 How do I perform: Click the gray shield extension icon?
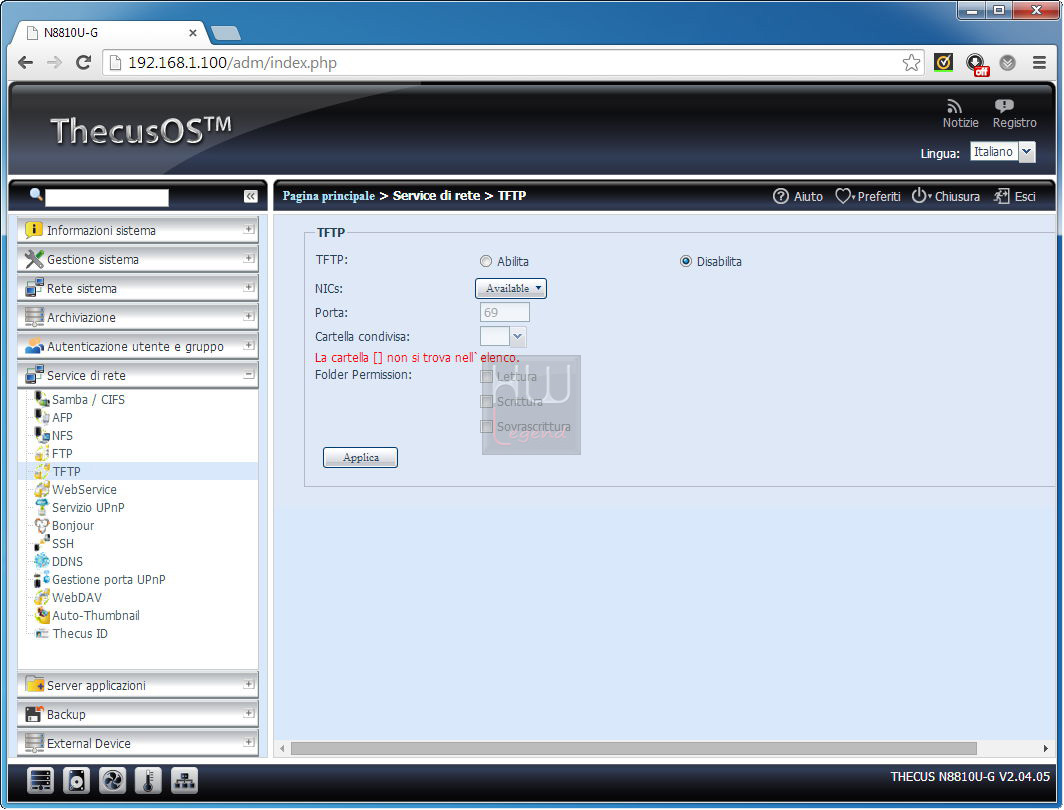point(1008,63)
